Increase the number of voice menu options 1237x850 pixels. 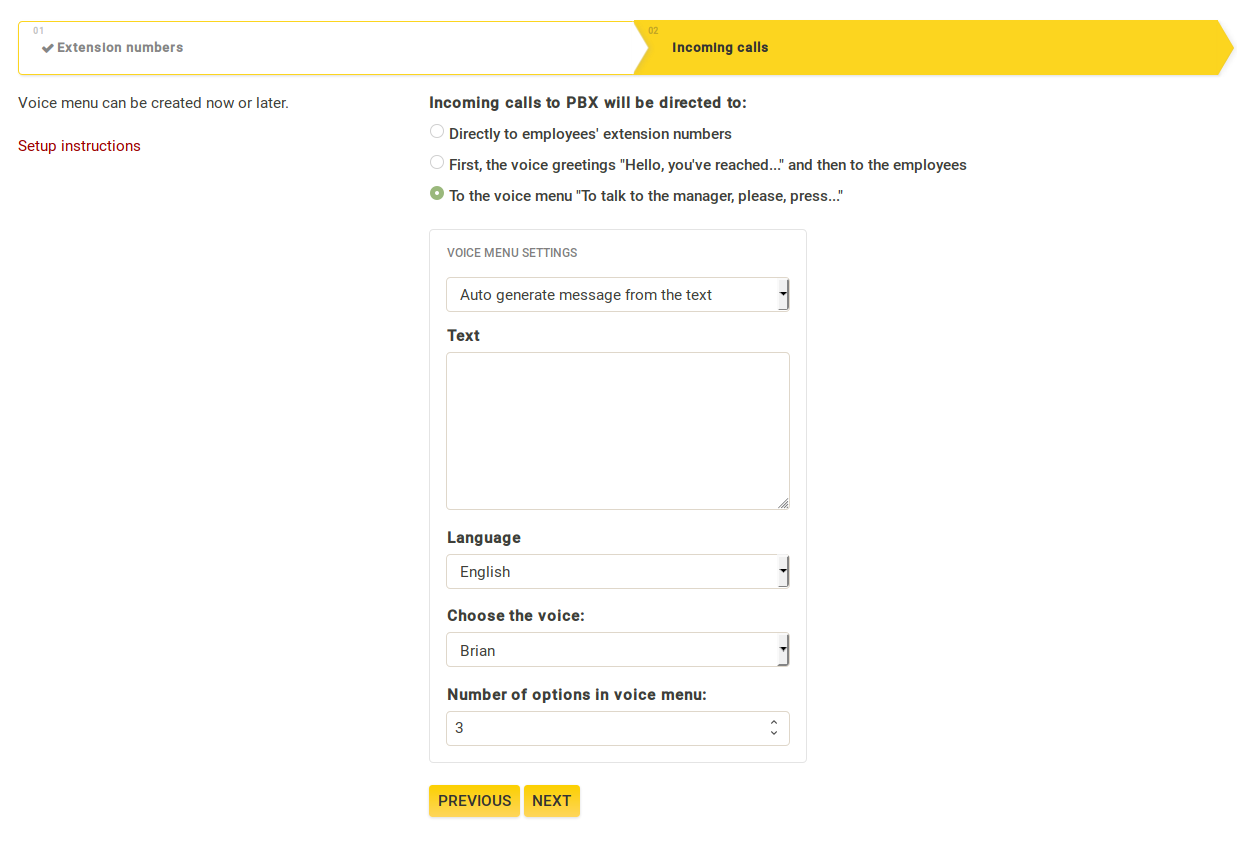pyautogui.click(x=774, y=722)
